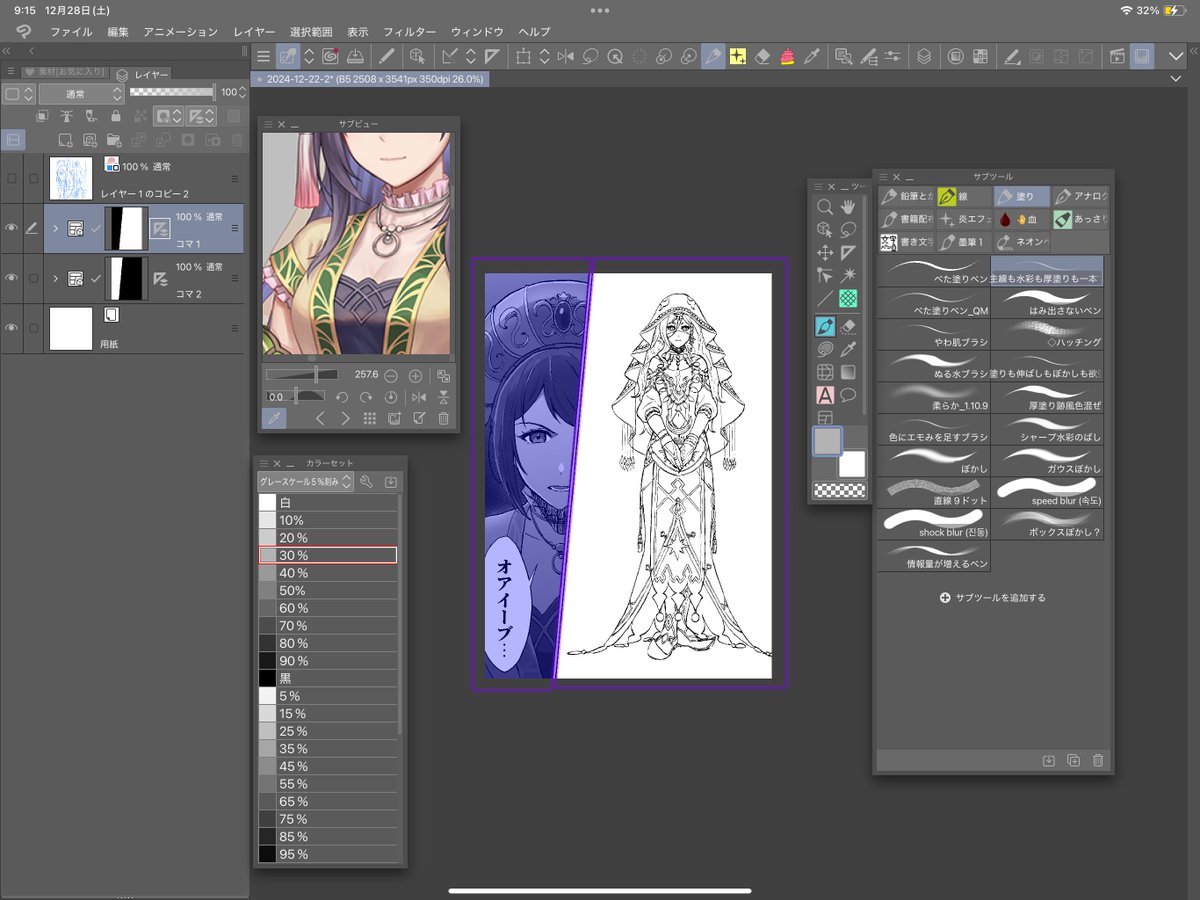This screenshot has width=1200, height=900.
Task: Create a new layer folder
Action: coord(113,140)
